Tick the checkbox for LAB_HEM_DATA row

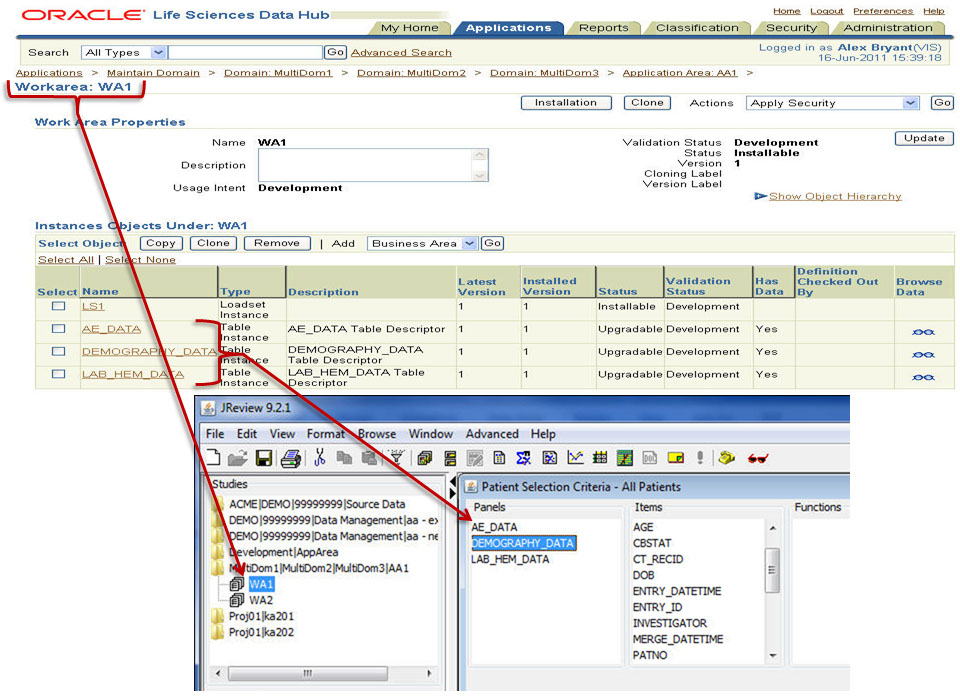[58, 374]
